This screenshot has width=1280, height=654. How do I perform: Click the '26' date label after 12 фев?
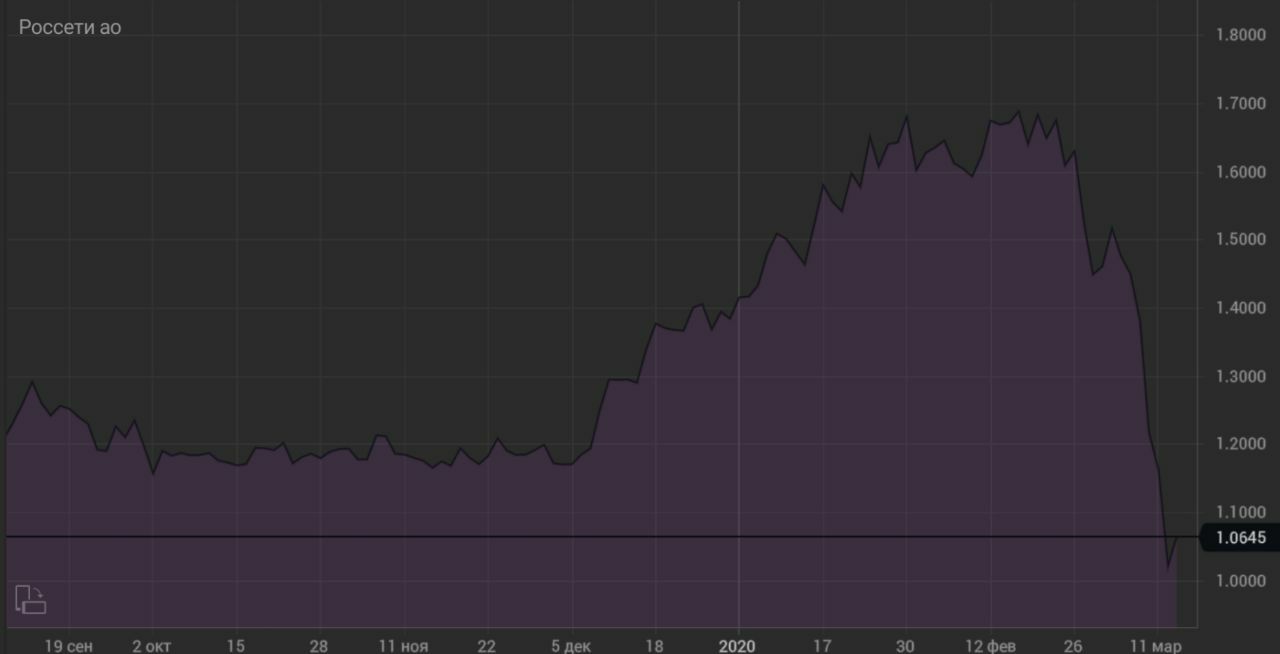pyautogui.click(x=1073, y=646)
